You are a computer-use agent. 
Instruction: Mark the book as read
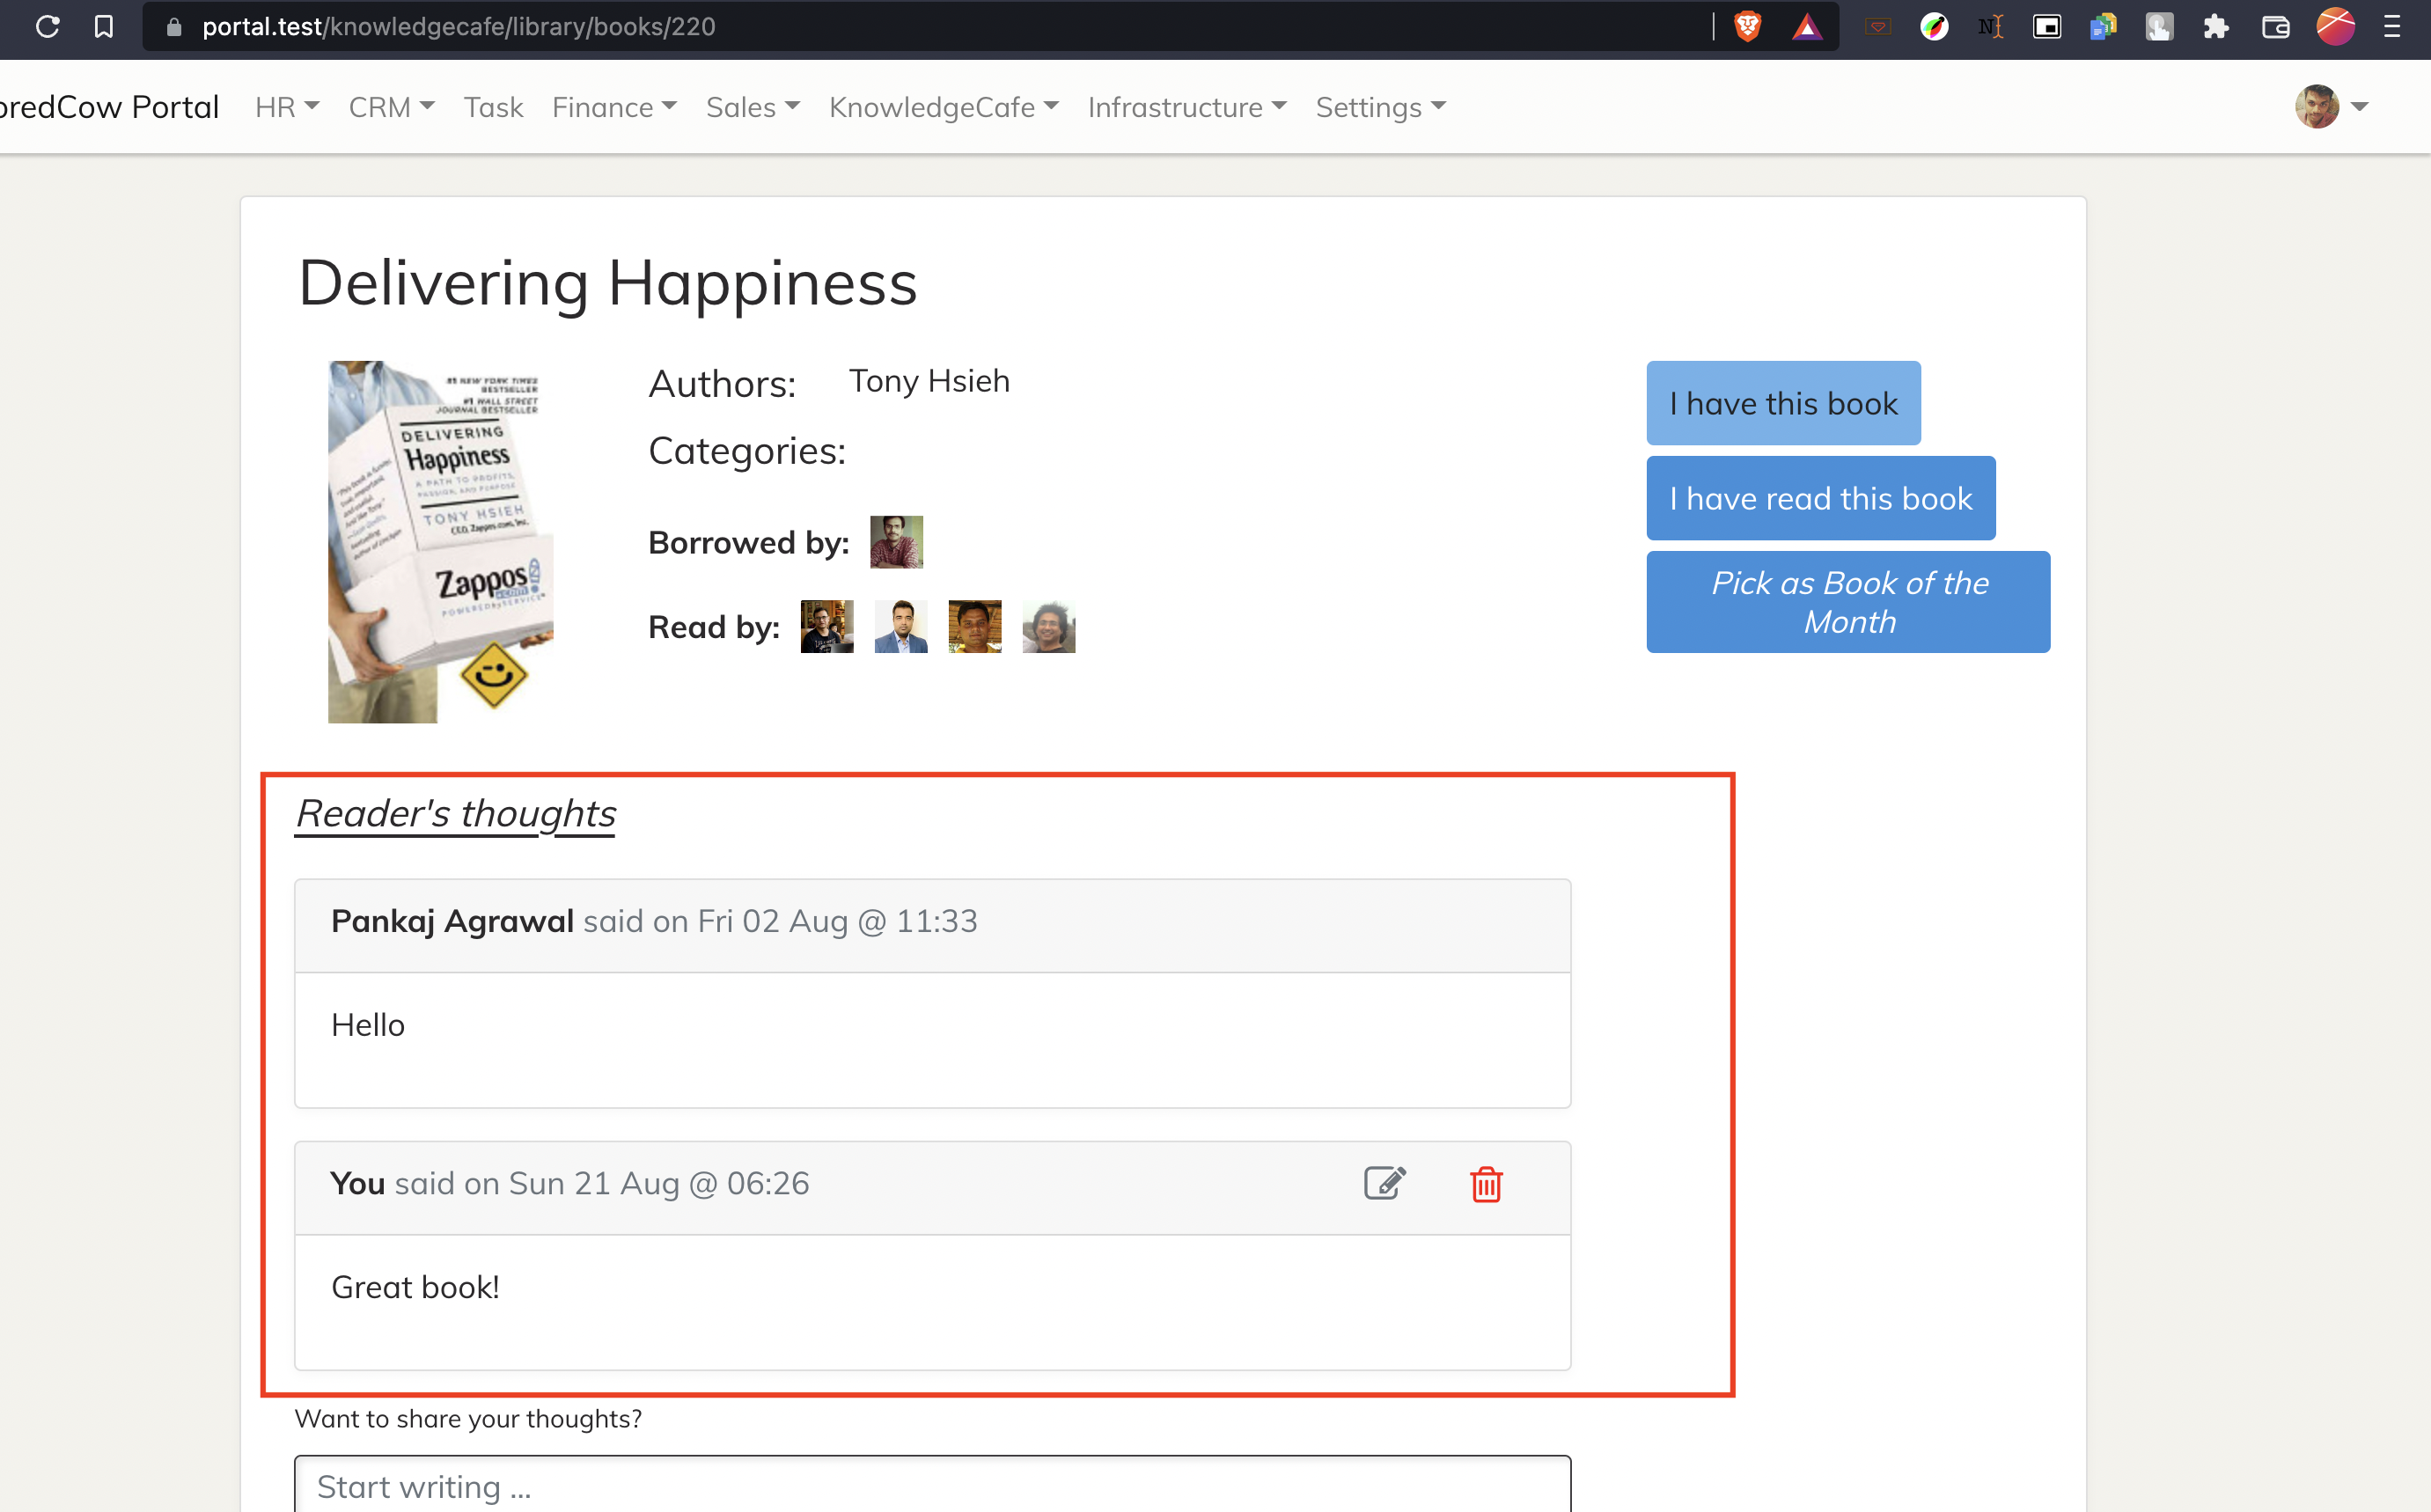click(1820, 497)
